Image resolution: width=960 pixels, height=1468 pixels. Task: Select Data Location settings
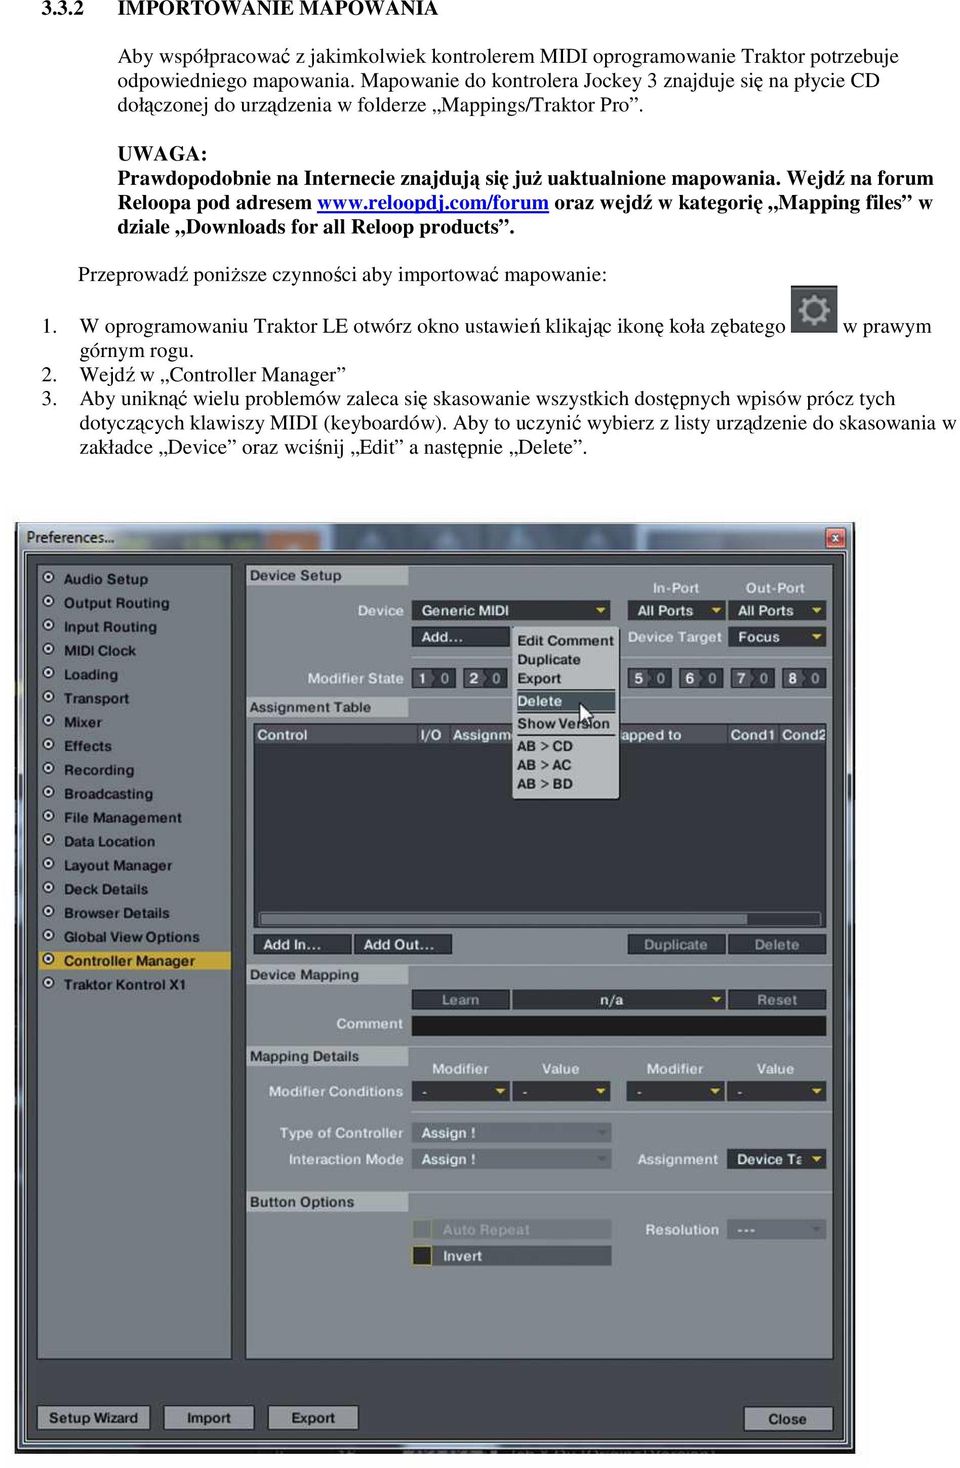point(109,842)
